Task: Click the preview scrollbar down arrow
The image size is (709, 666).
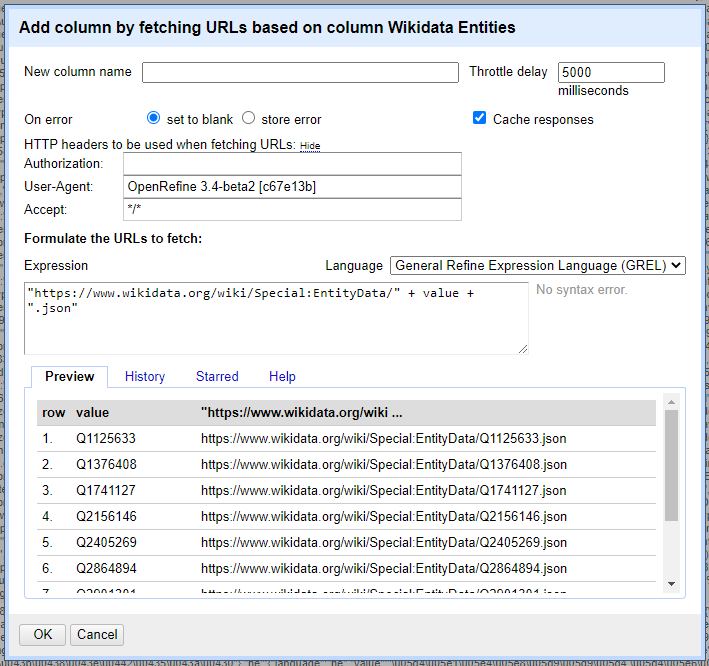Action: click(x=671, y=584)
